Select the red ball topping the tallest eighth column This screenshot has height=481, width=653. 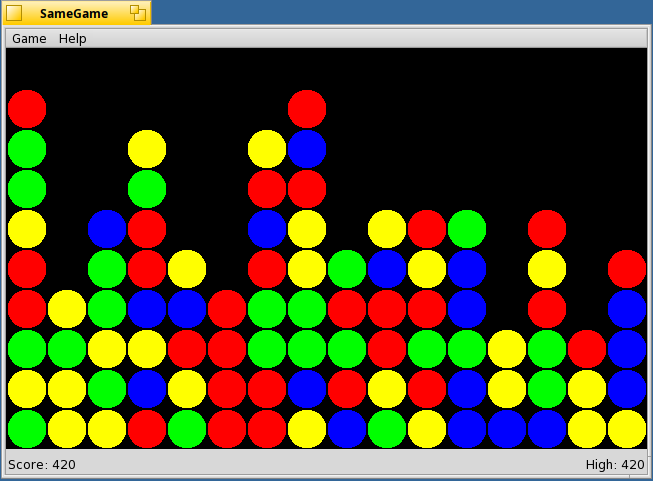pos(307,109)
